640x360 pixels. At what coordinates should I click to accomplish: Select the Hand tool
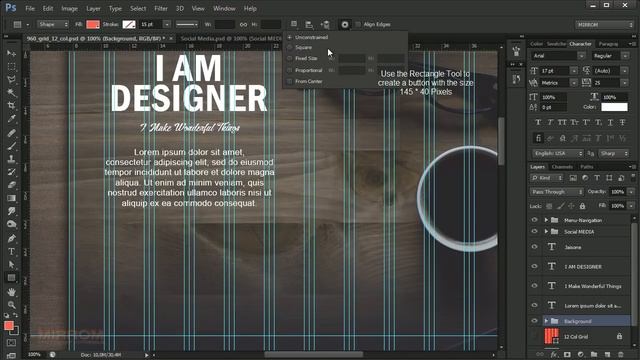(11, 292)
